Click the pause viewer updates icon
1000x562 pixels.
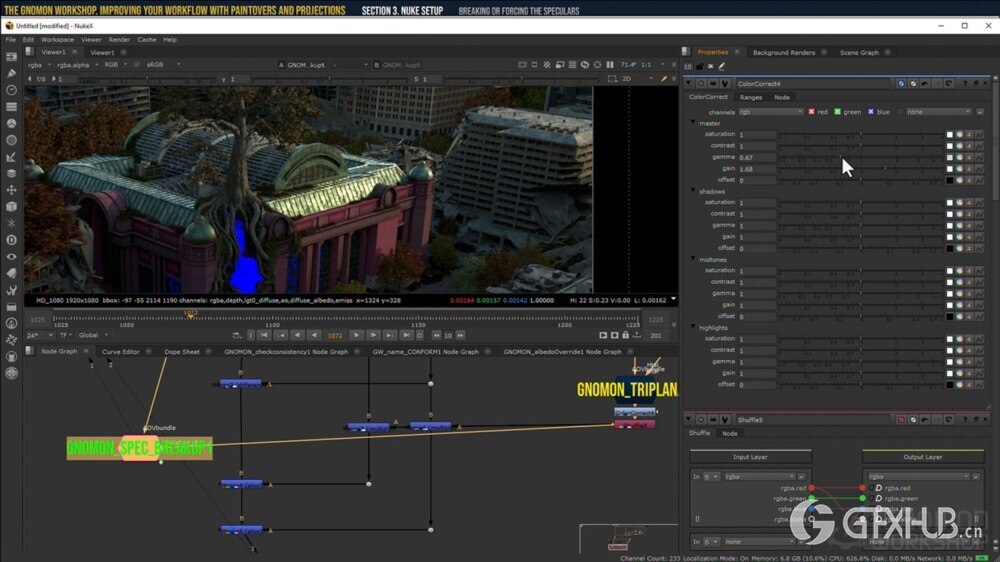(610, 64)
